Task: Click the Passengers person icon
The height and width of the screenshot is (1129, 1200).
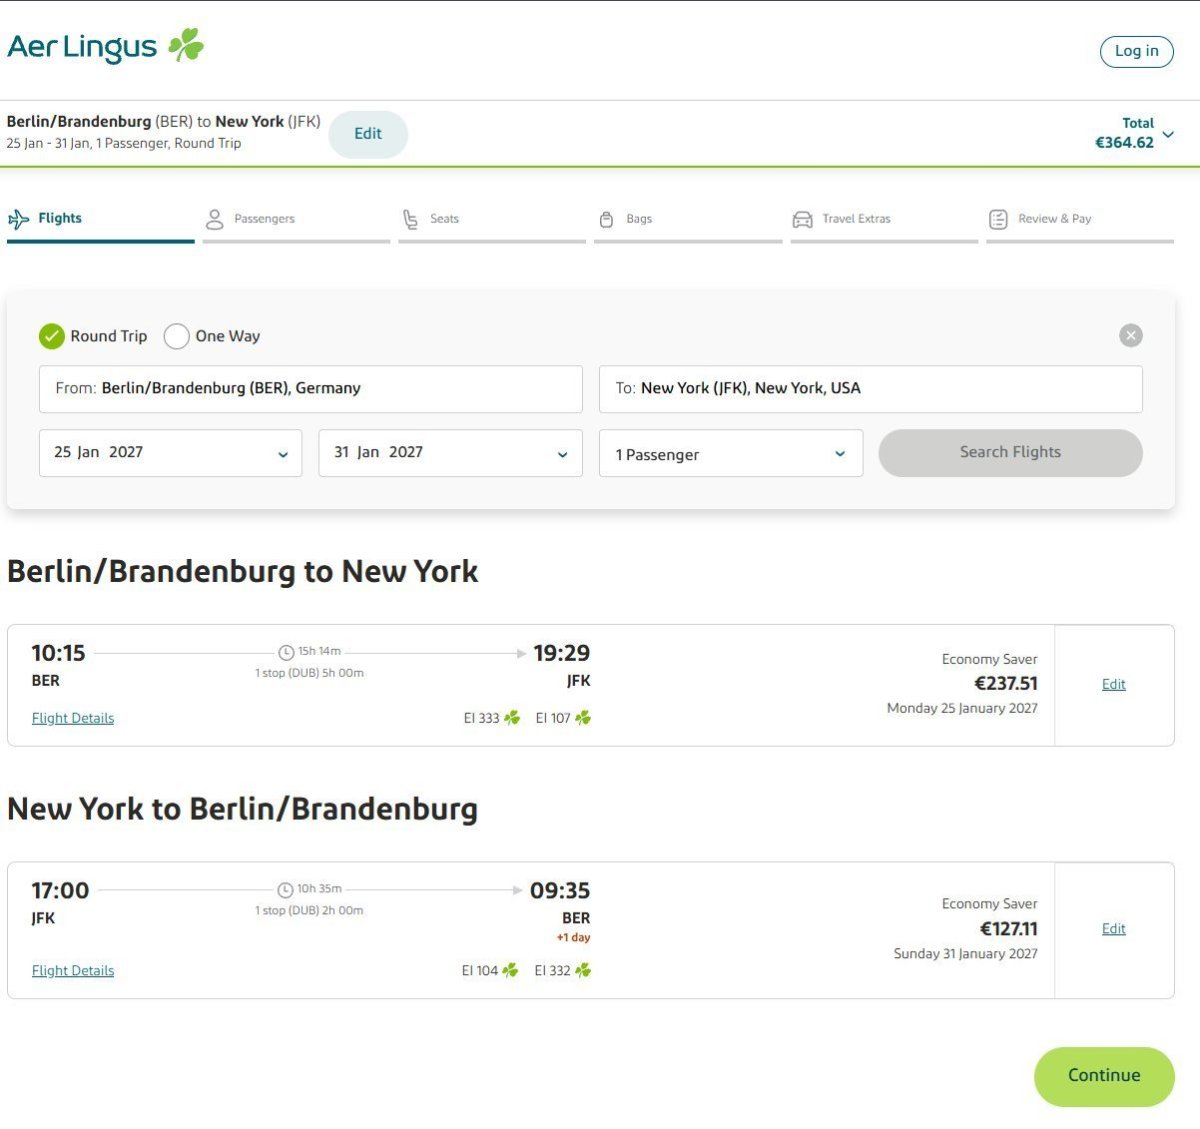Action: point(214,219)
